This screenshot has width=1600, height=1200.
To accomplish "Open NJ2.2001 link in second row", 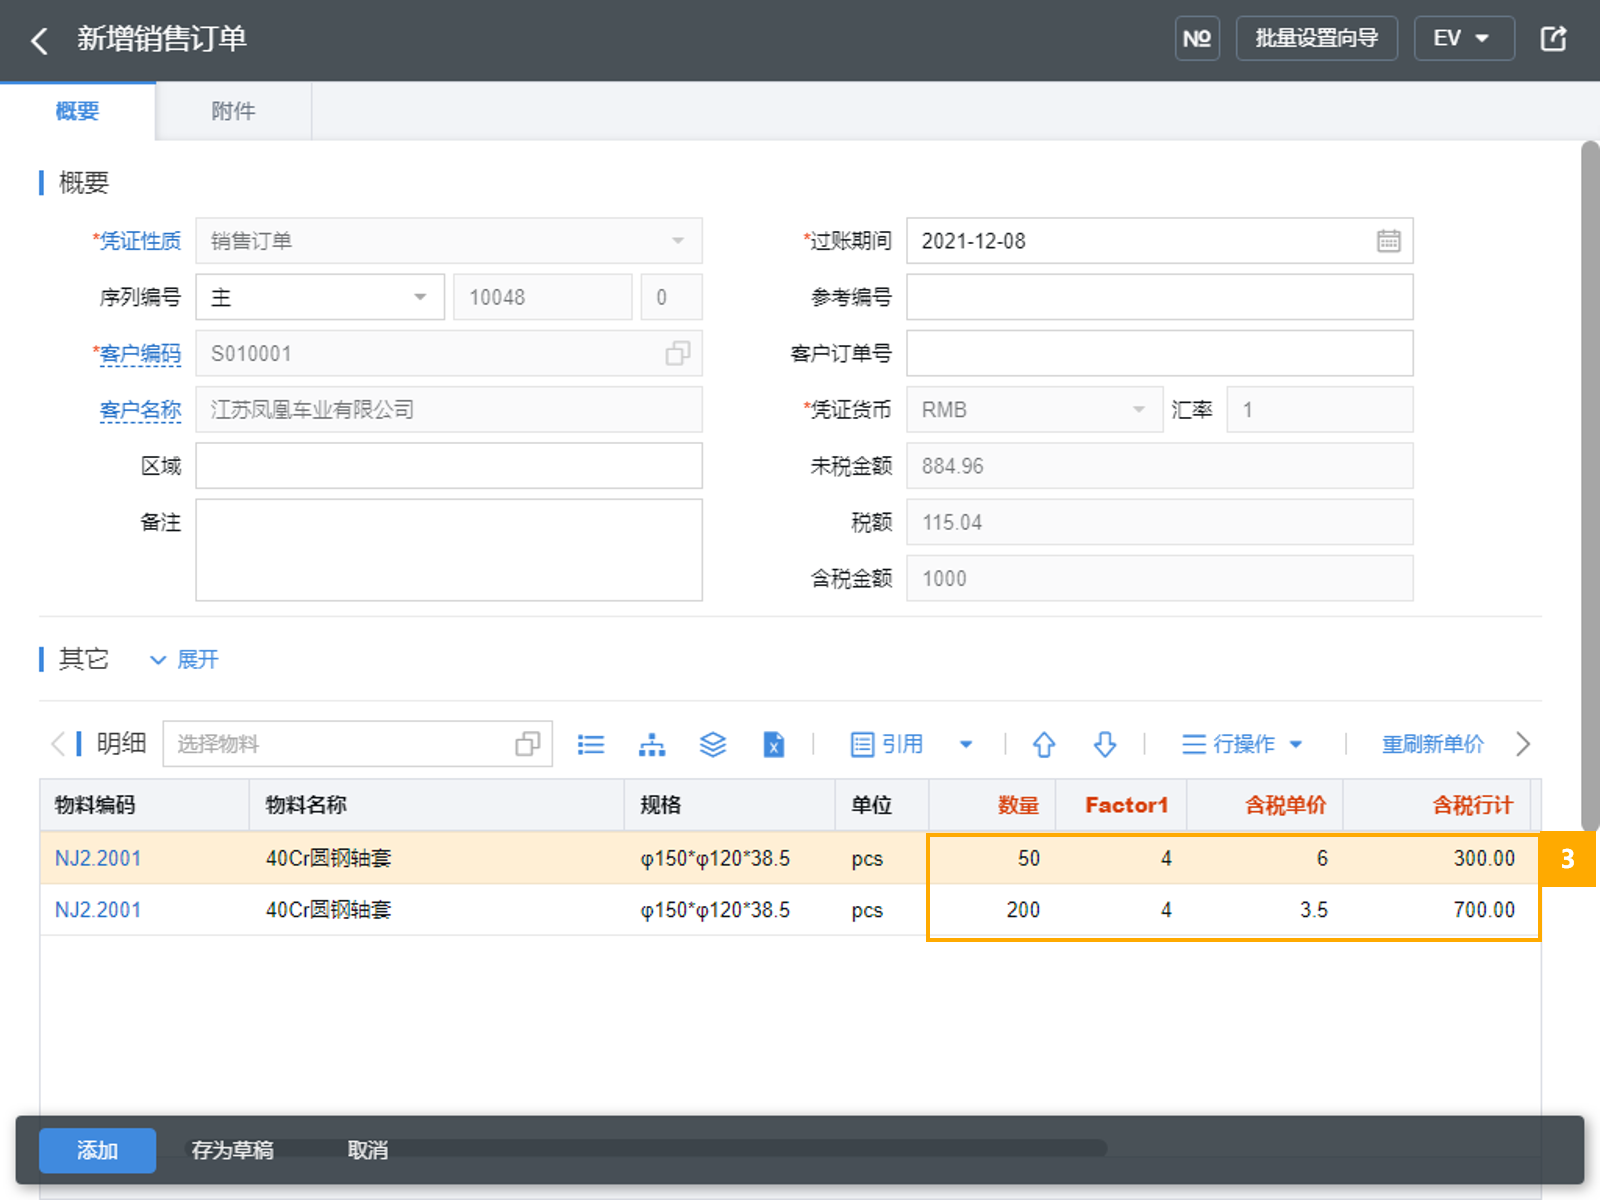I will [x=98, y=910].
